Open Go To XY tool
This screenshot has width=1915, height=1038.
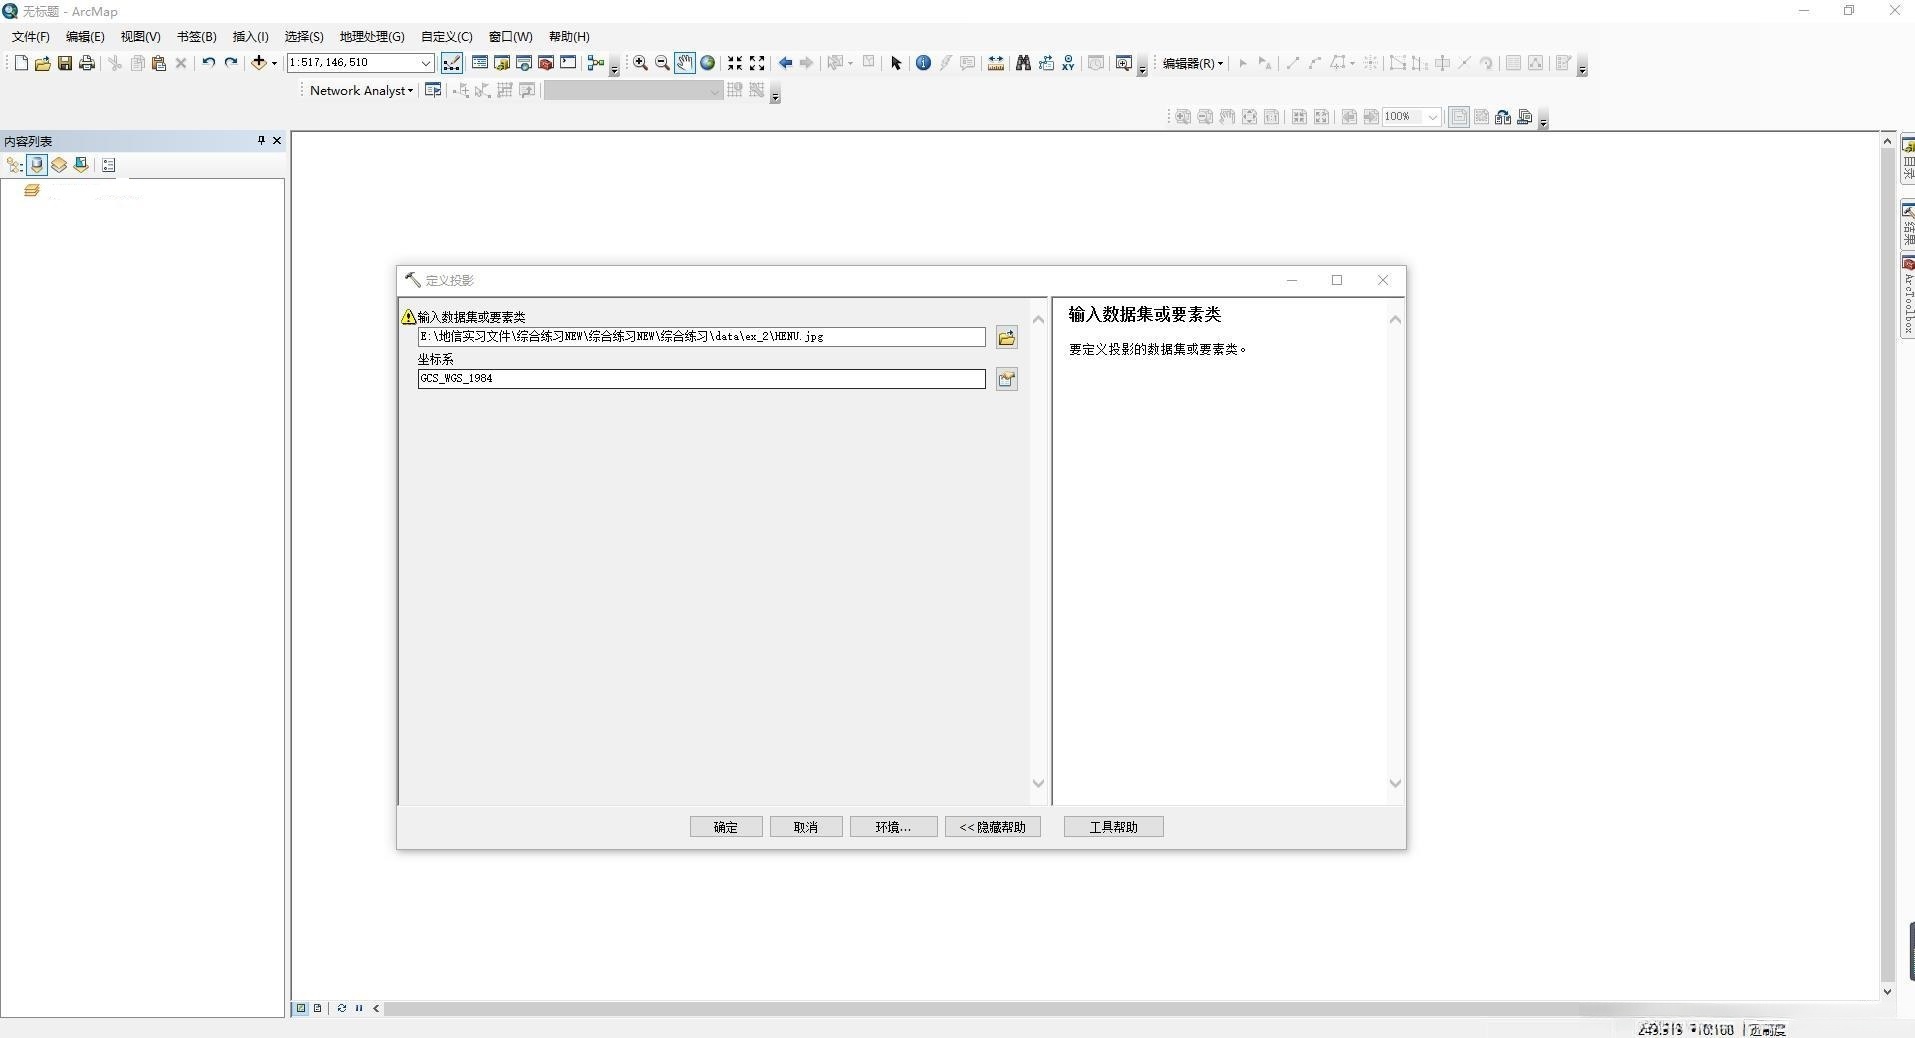pos(1068,63)
